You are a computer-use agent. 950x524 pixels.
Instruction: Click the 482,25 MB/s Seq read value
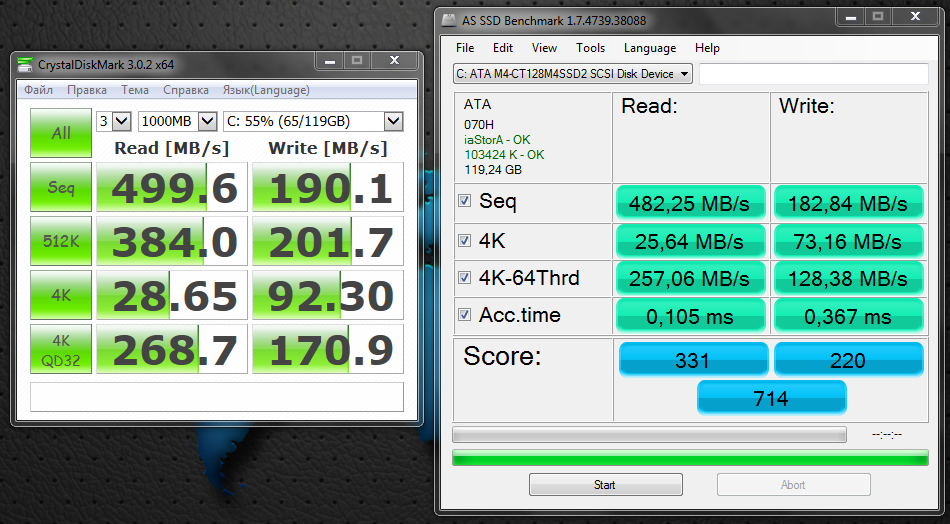[x=690, y=203]
